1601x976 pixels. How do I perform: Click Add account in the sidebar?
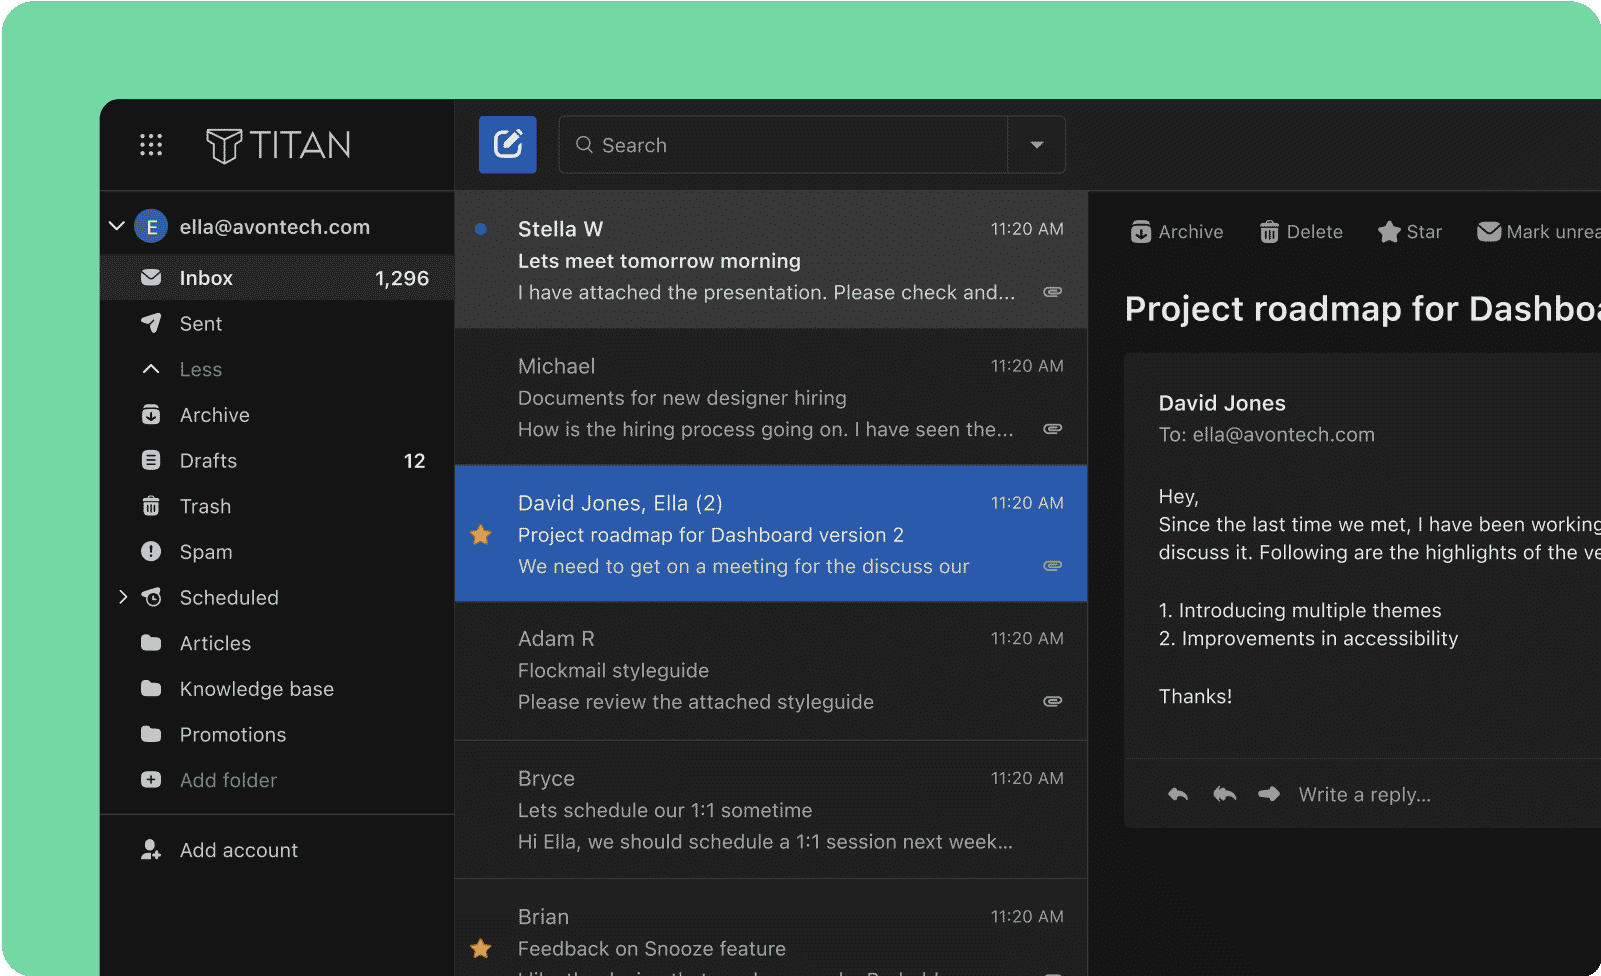click(238, 850)
